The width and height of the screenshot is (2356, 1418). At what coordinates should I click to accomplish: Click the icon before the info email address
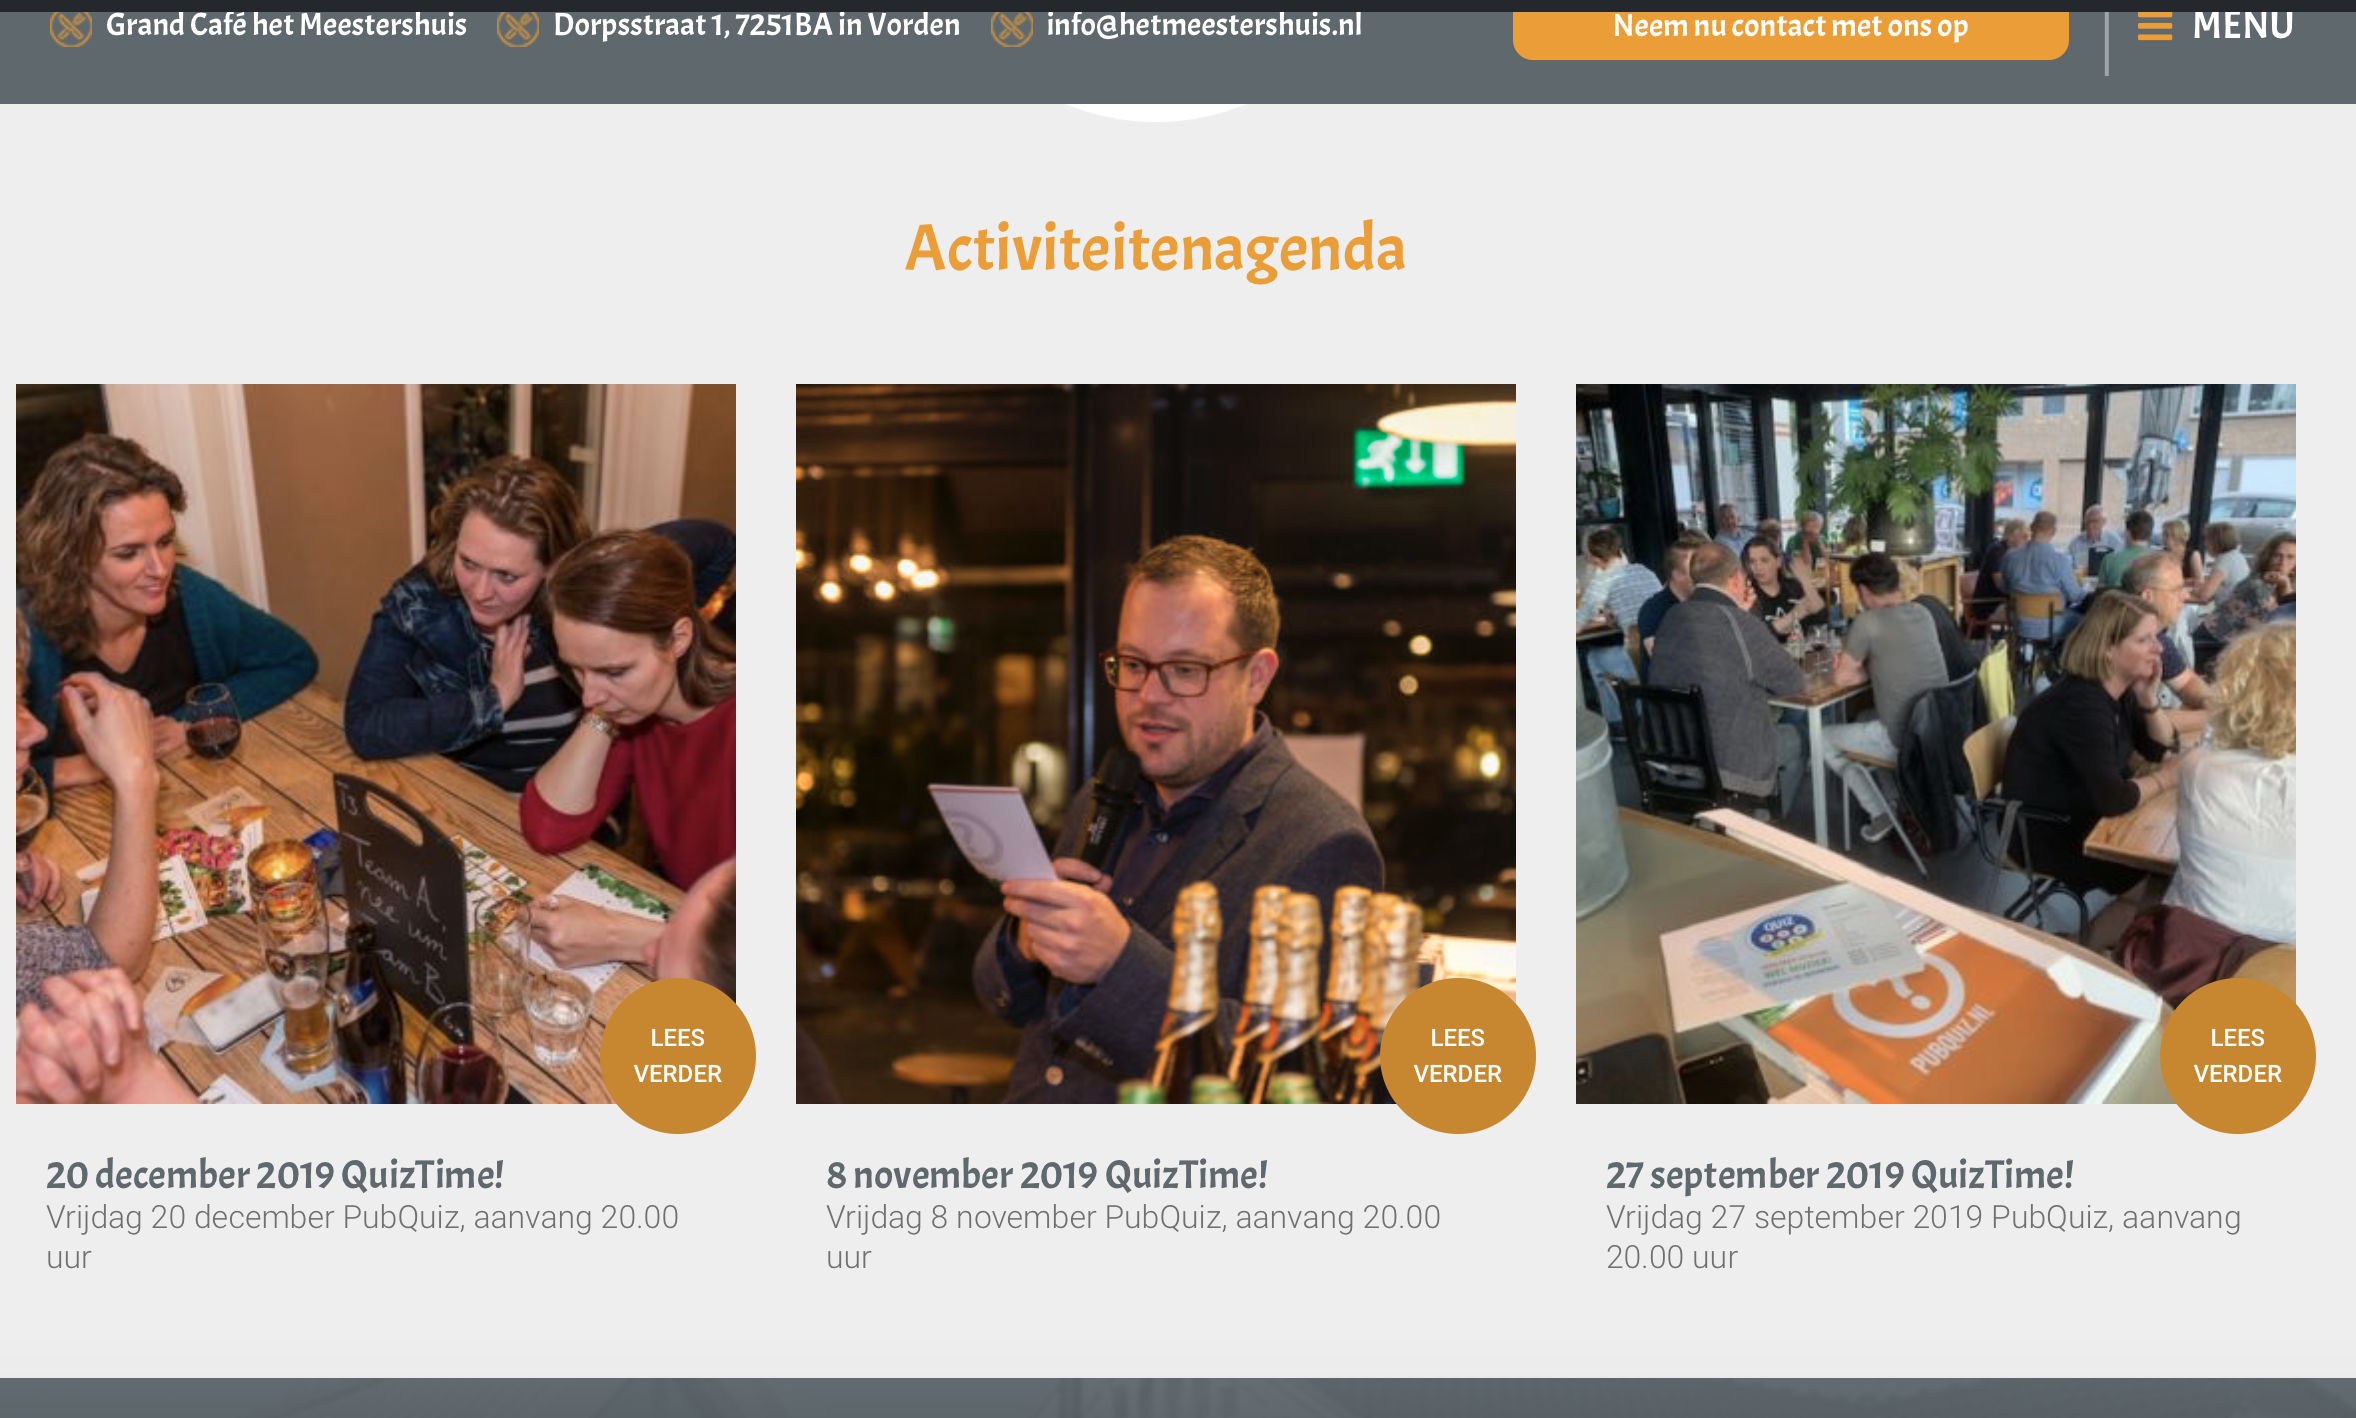point(1011,28)
